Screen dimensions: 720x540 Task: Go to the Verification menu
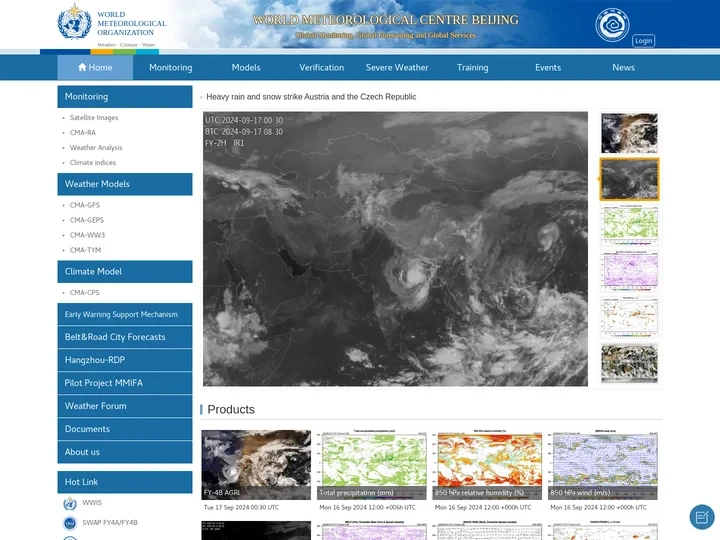[321, 68]
